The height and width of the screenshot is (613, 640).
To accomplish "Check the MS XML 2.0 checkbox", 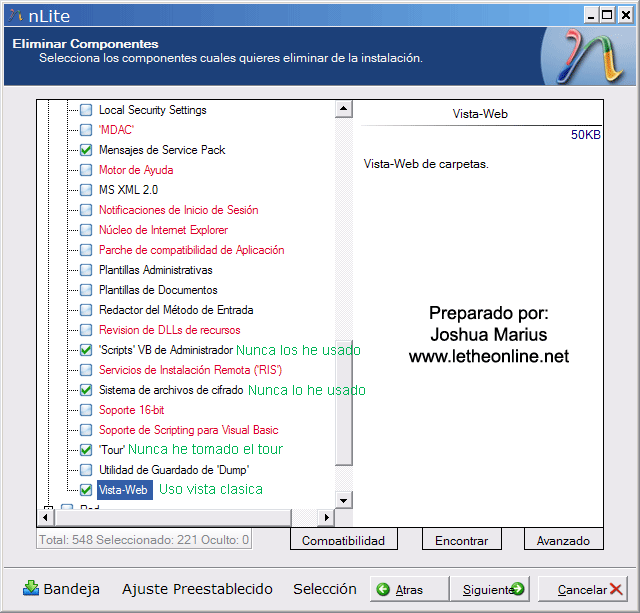I will 86,190.
